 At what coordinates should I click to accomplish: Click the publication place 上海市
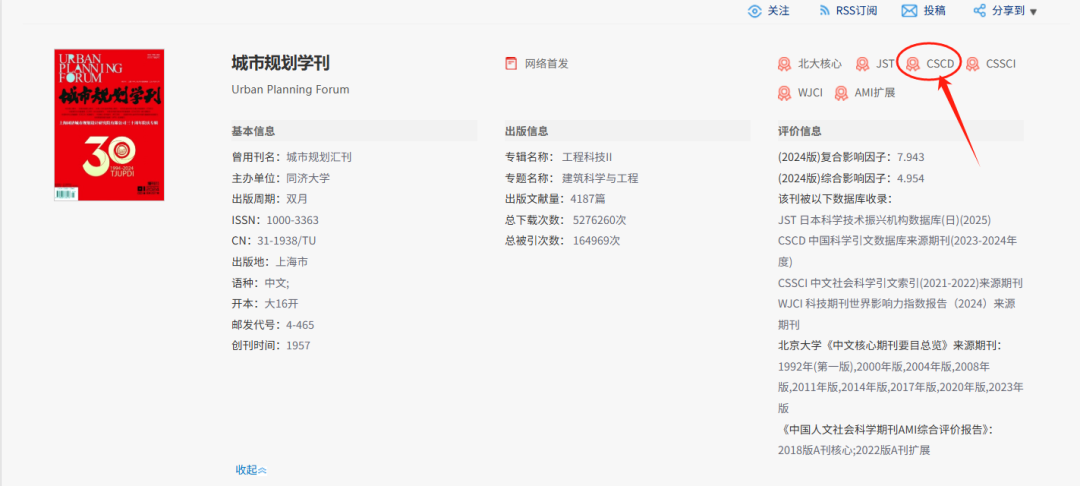pyautogui.click(x=291, y=262)
